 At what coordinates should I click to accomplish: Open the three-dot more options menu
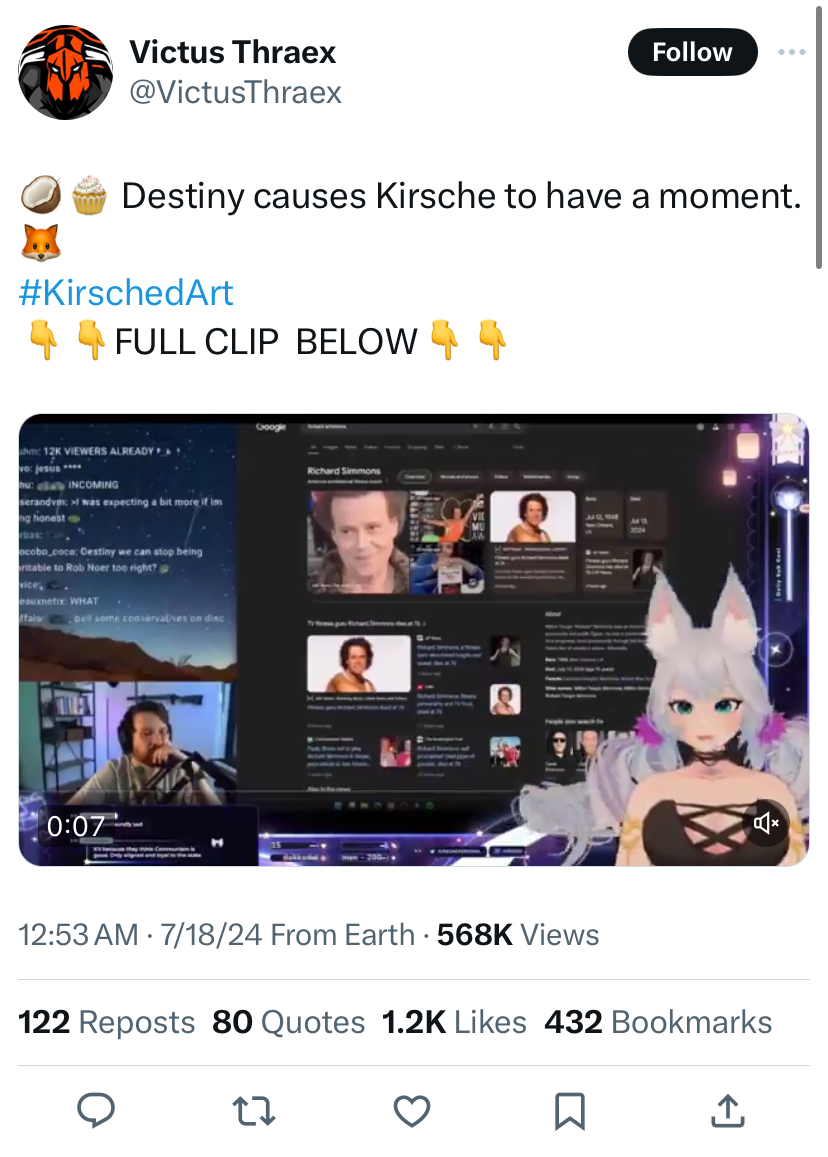[791, 52]
